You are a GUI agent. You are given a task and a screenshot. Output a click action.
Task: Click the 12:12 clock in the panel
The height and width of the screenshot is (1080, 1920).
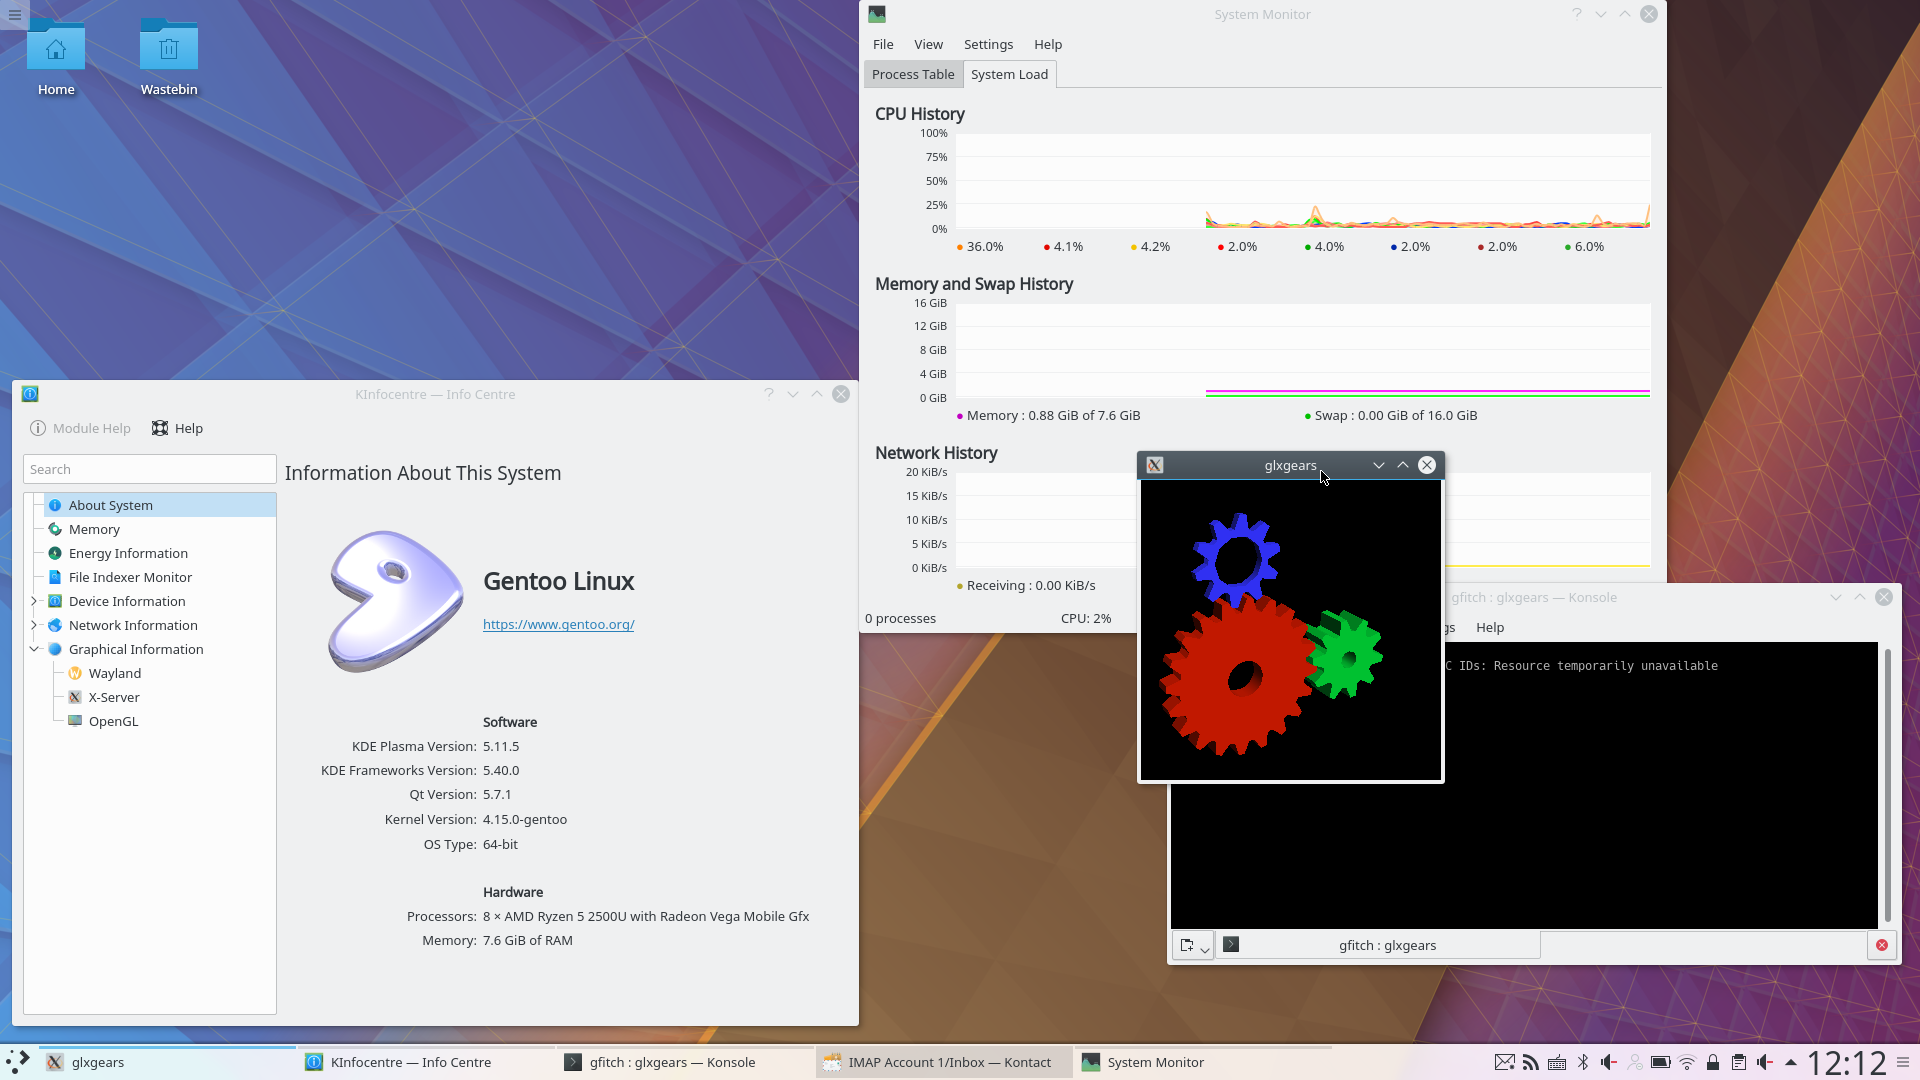click(1846, 1062)
